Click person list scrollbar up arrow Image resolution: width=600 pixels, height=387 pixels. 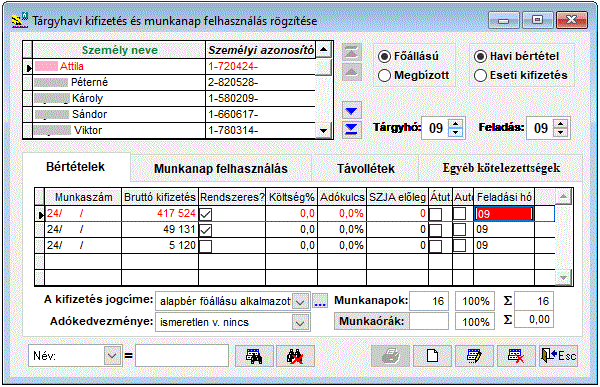[324, 50]
